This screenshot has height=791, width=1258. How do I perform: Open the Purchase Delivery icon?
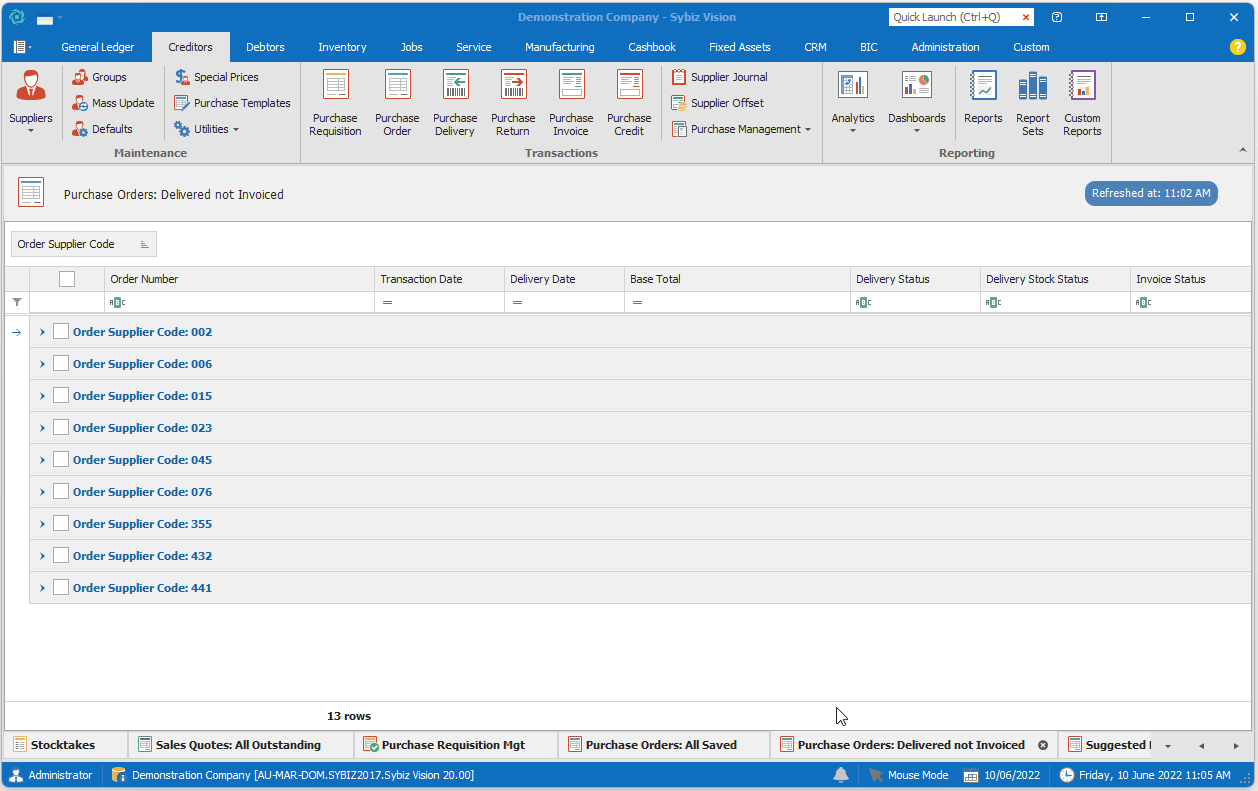455,102
